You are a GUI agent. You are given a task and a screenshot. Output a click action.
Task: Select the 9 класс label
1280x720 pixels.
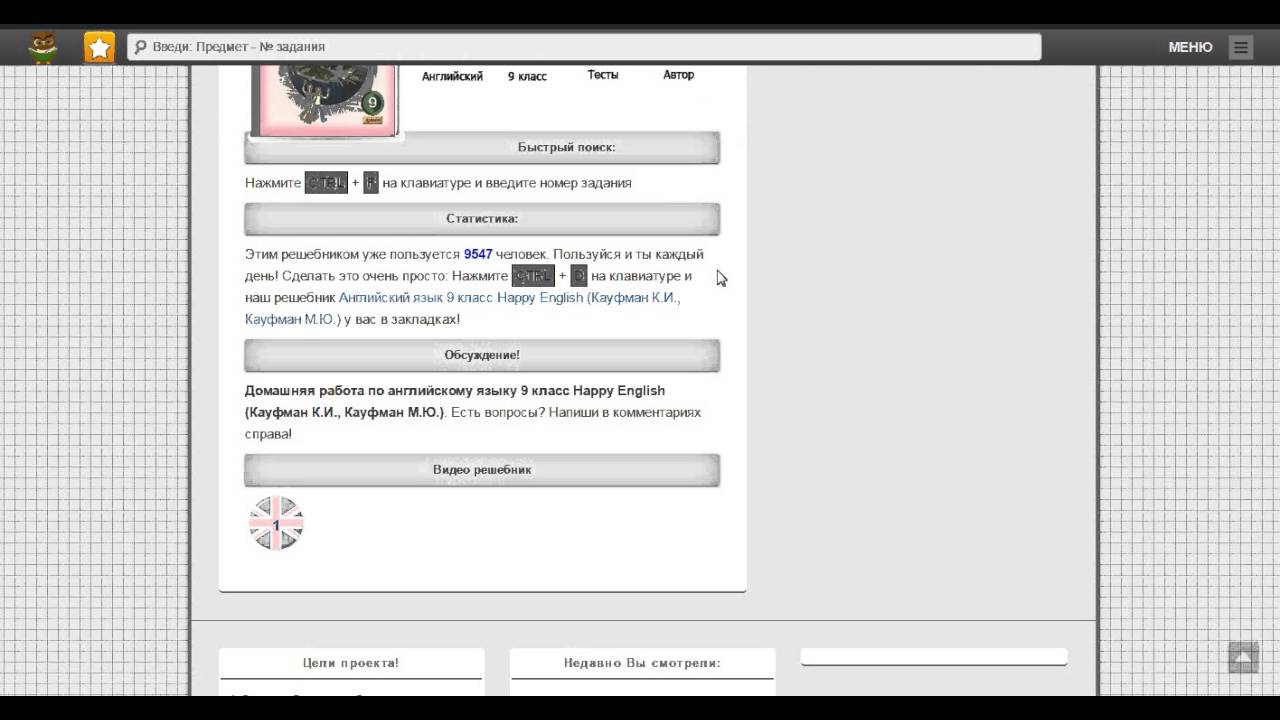(527, 76)
